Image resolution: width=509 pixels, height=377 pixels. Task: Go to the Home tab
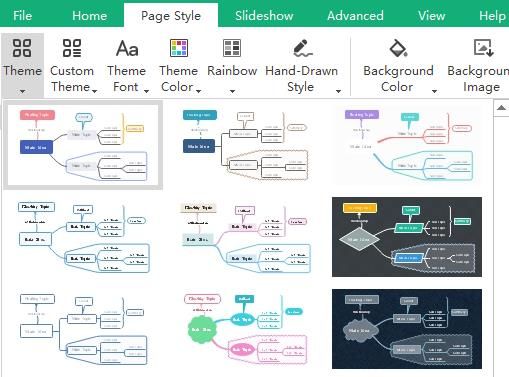89,16
